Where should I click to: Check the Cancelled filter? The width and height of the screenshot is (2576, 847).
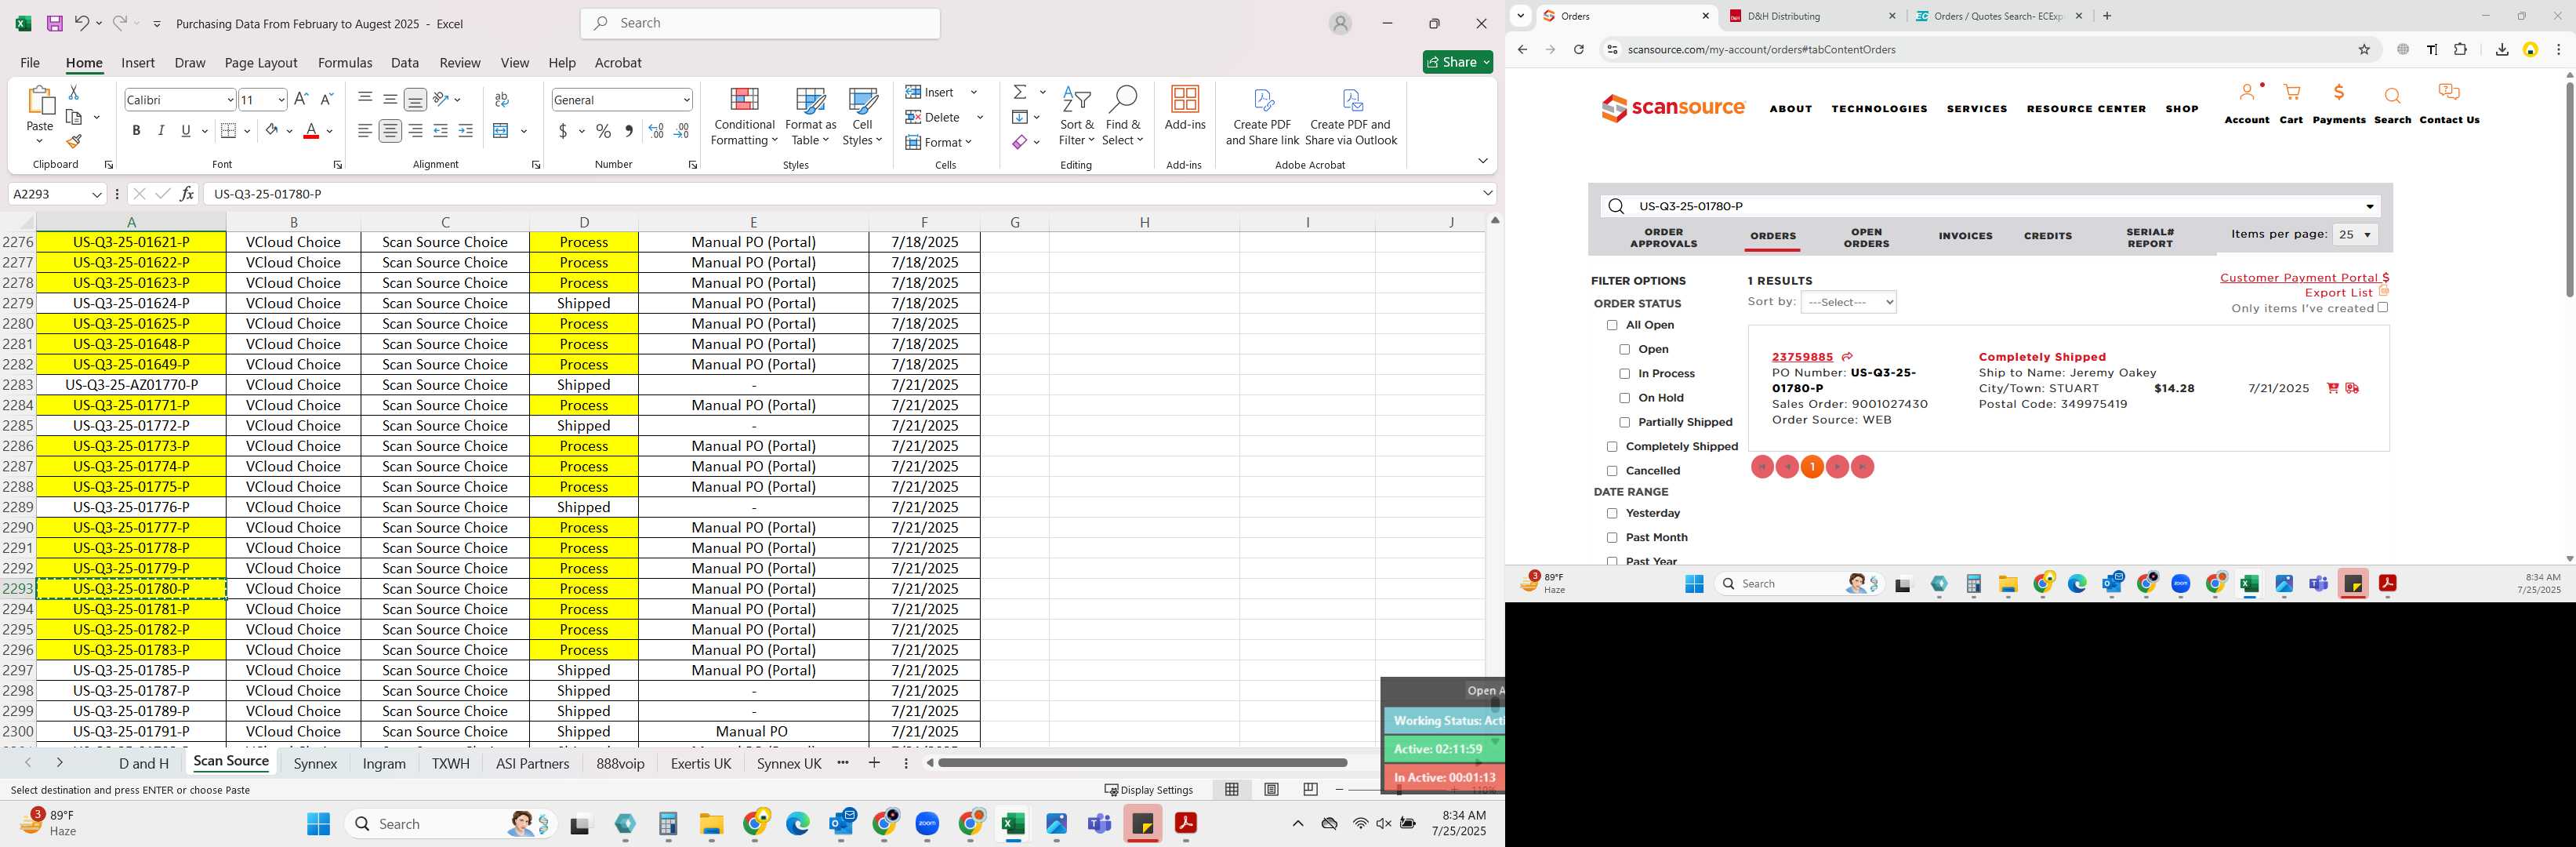coord(1611,471)
